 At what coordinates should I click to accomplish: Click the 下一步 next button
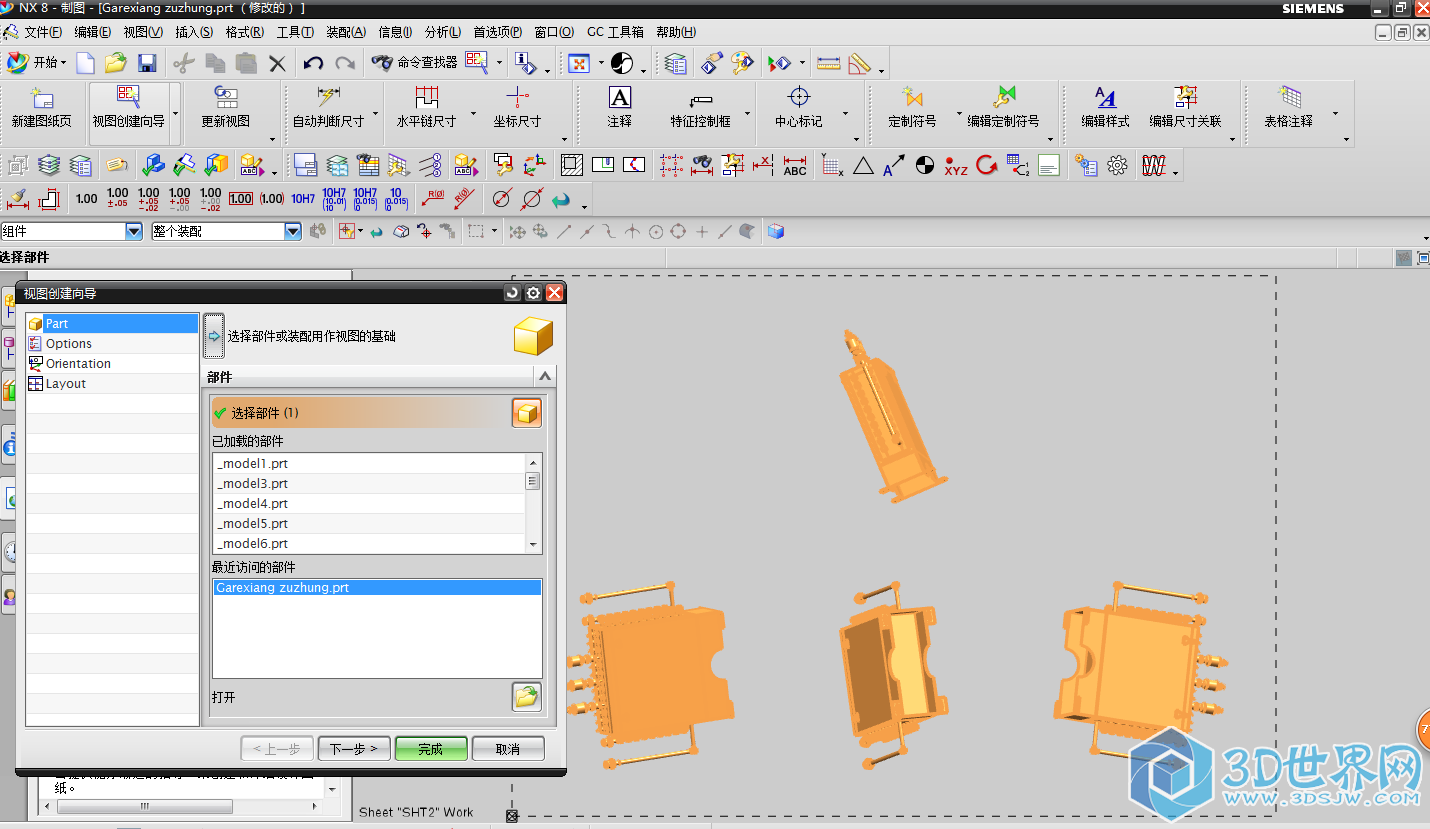point(354,749)
